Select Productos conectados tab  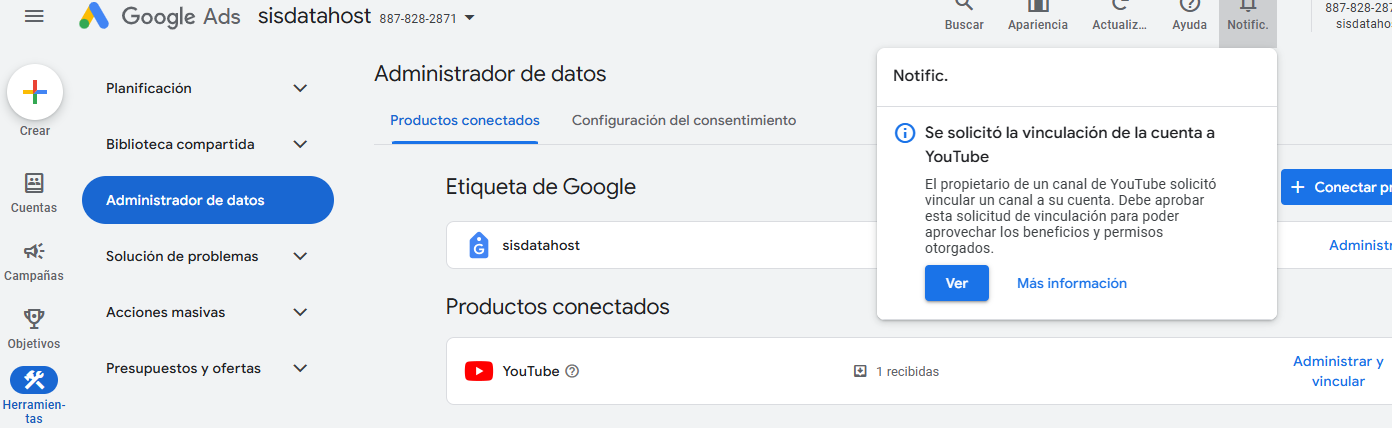click(x=465, y=120)
